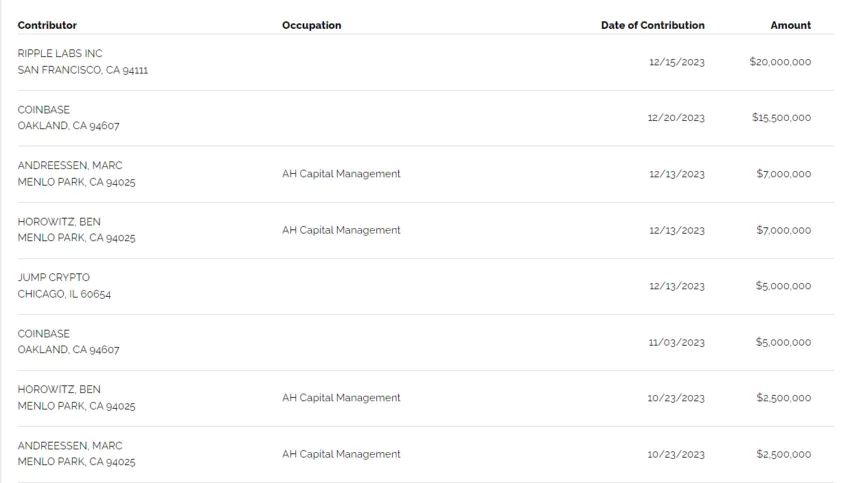Sort by Date of Contribution header

[652, 25]
